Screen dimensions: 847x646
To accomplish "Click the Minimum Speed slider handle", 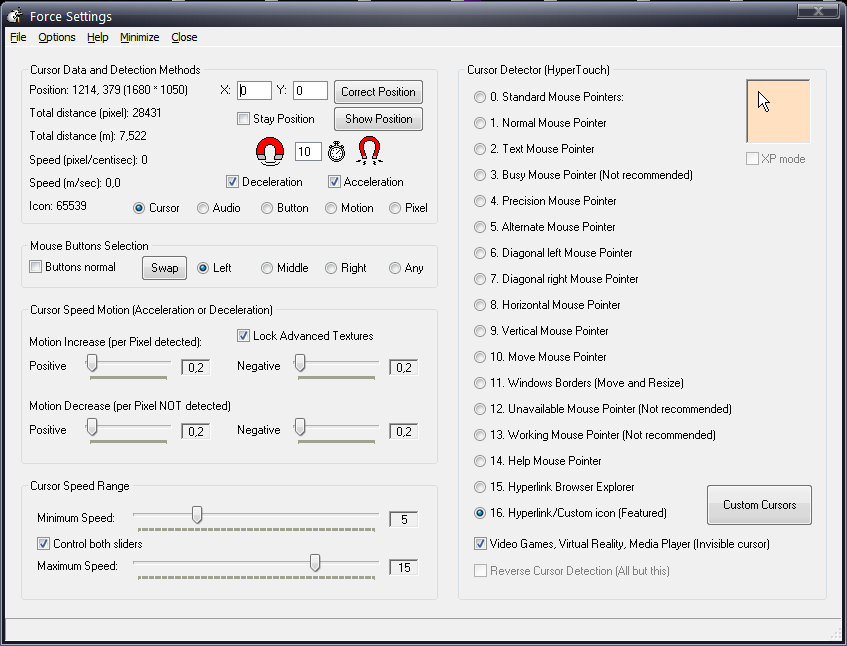I will point(197,515).
